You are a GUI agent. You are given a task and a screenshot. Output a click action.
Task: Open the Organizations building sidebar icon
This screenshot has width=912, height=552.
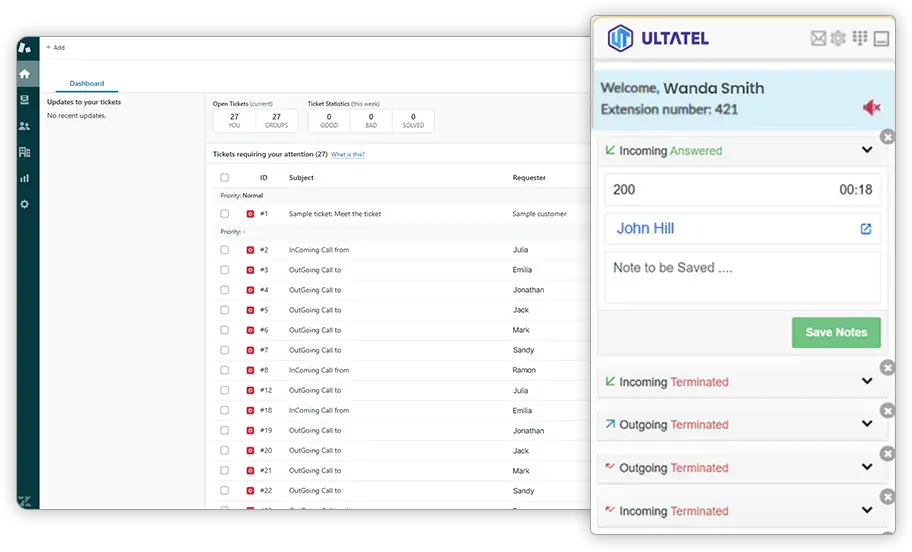click(25, 152)
